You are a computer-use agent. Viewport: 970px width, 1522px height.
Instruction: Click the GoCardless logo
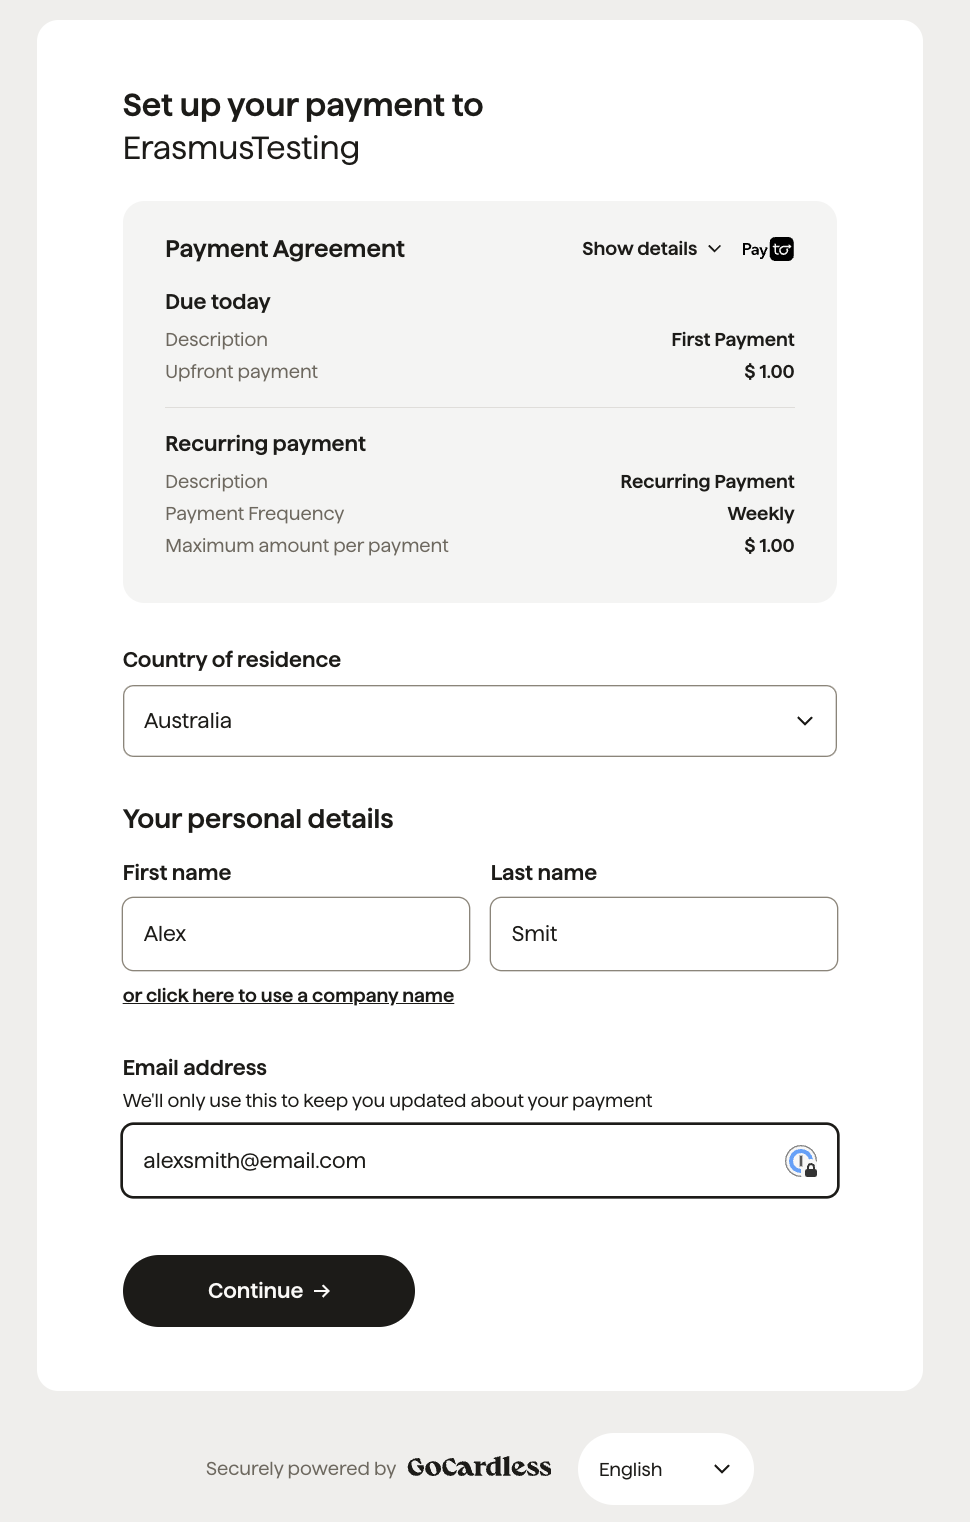[x=479, y=1467]
